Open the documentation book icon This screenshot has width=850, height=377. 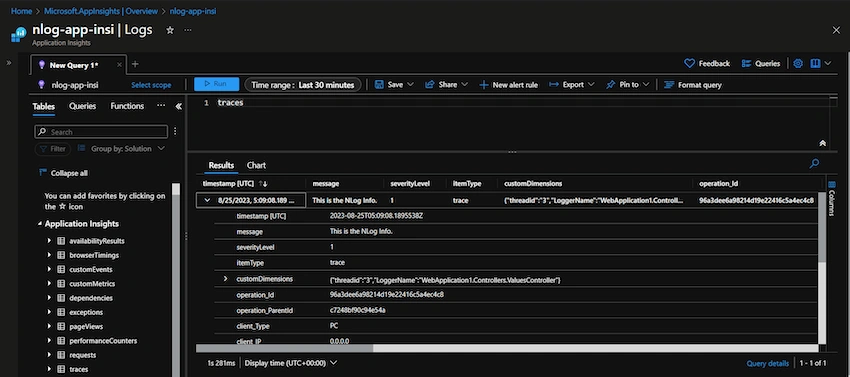(x=815, y=63)
